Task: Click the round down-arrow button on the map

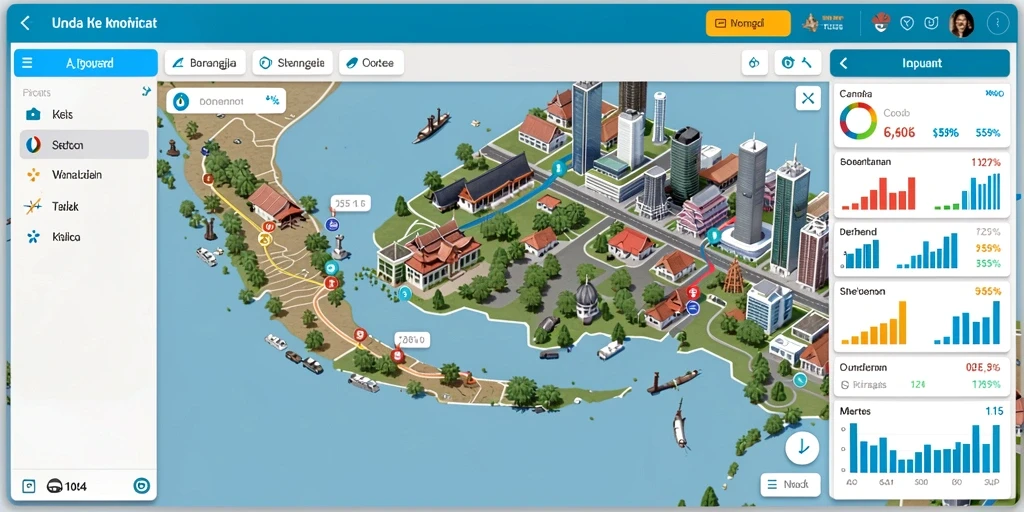Action: coord(803,447)
